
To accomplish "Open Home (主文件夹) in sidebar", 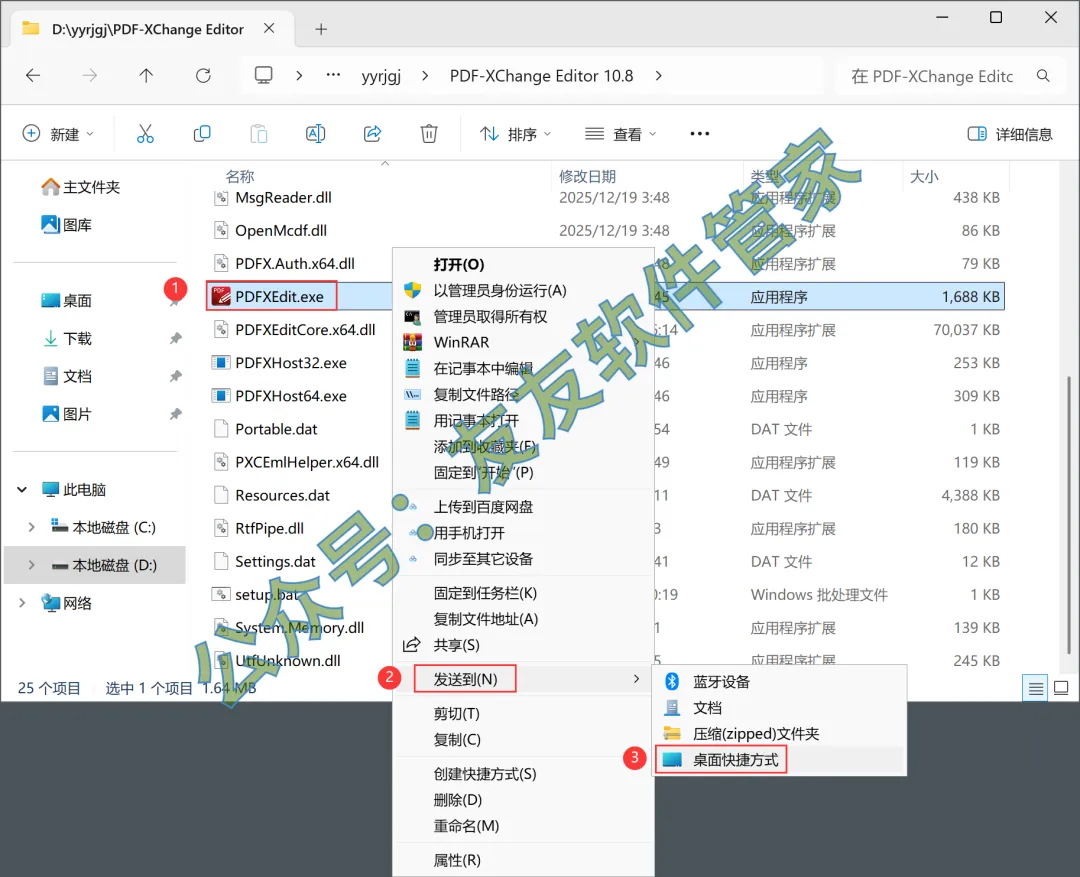I will [x=81, y=187].
